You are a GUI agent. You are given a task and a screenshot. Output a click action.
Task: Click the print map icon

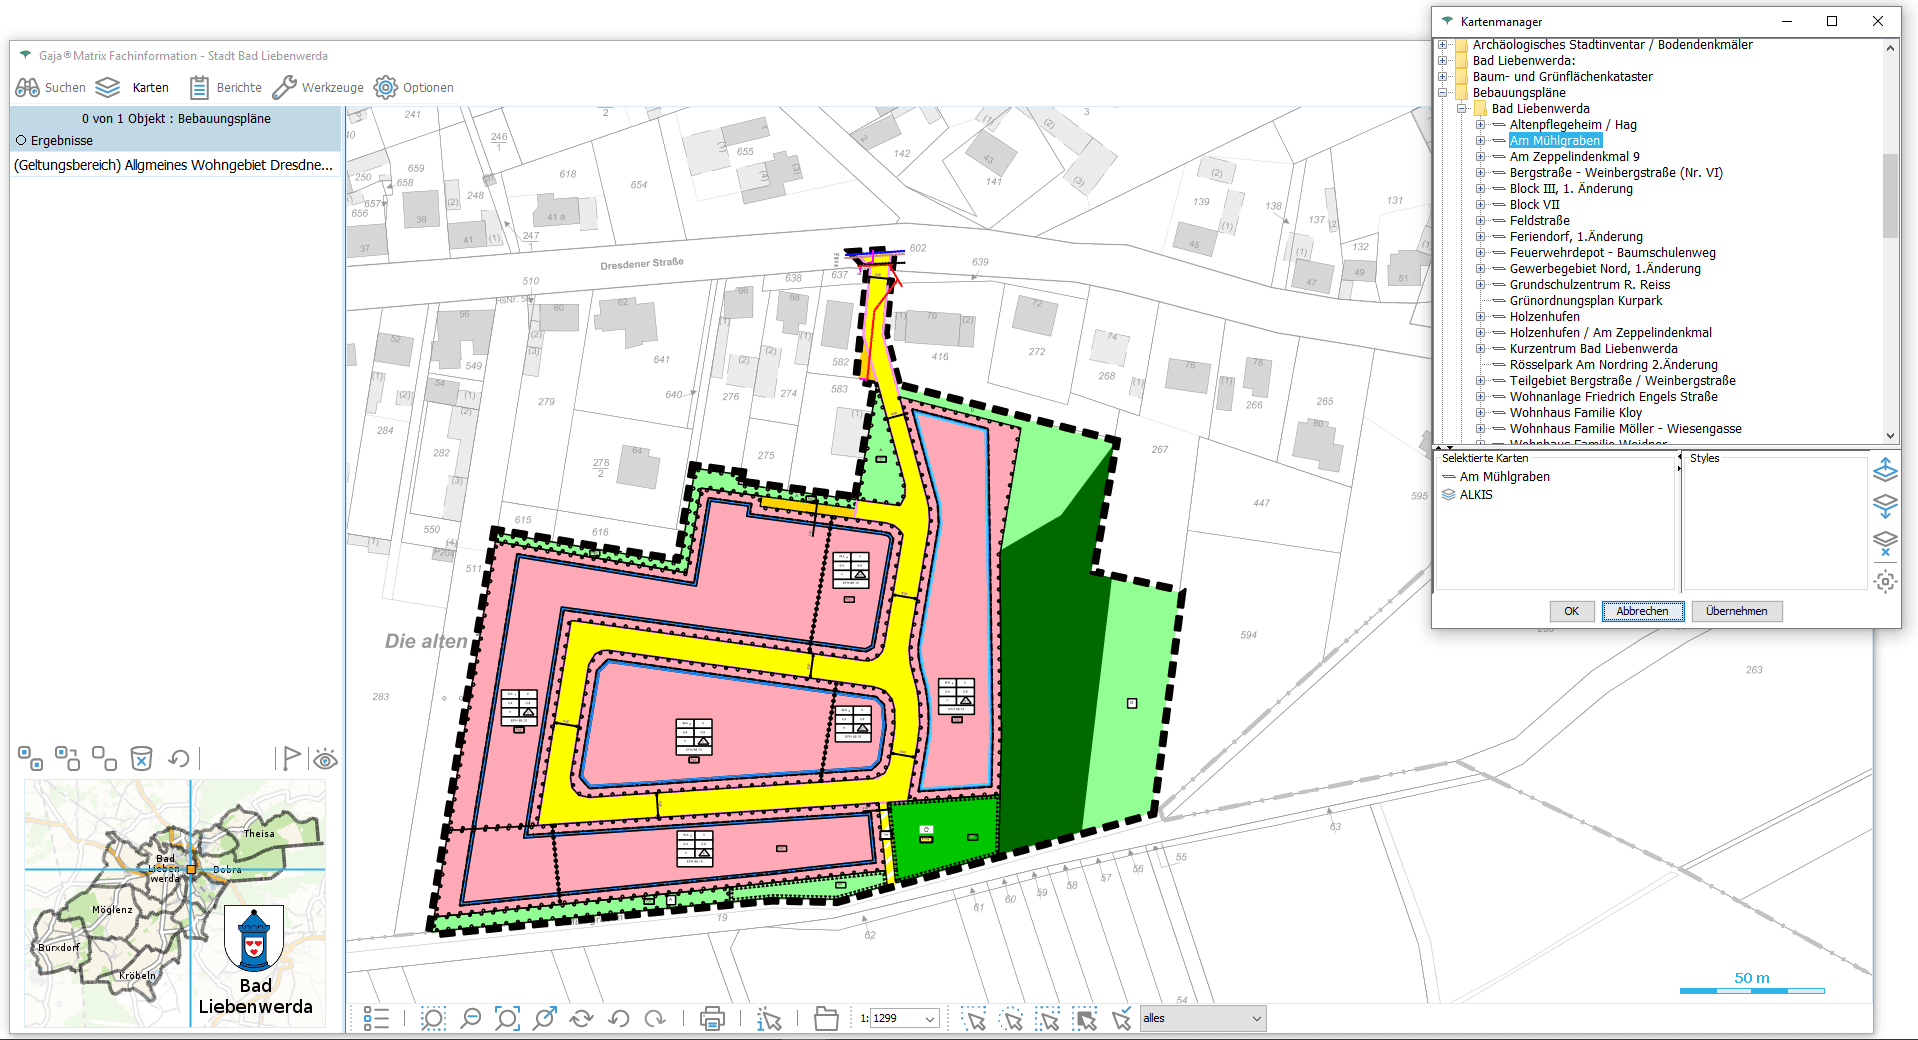[712, 1019]
